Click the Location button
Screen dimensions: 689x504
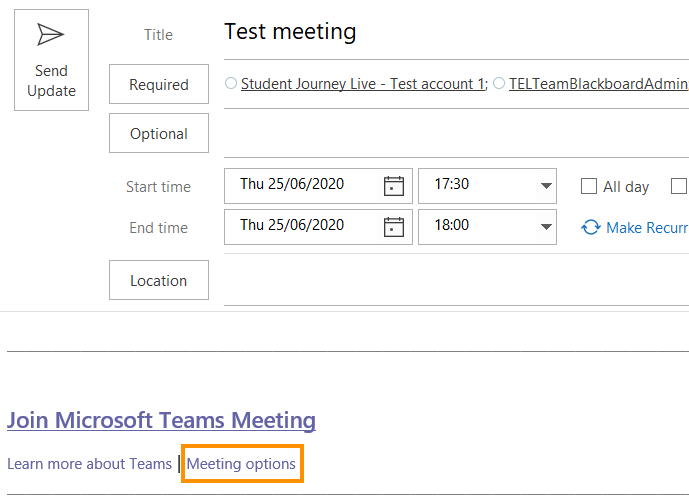(x=159, y=281)
